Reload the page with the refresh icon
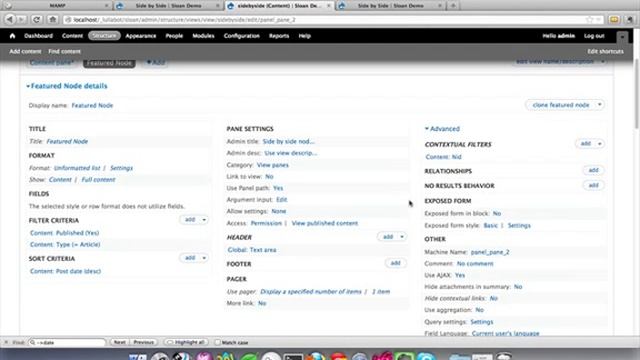The width and height of the screenshot is (640, 360). point(37,19)
